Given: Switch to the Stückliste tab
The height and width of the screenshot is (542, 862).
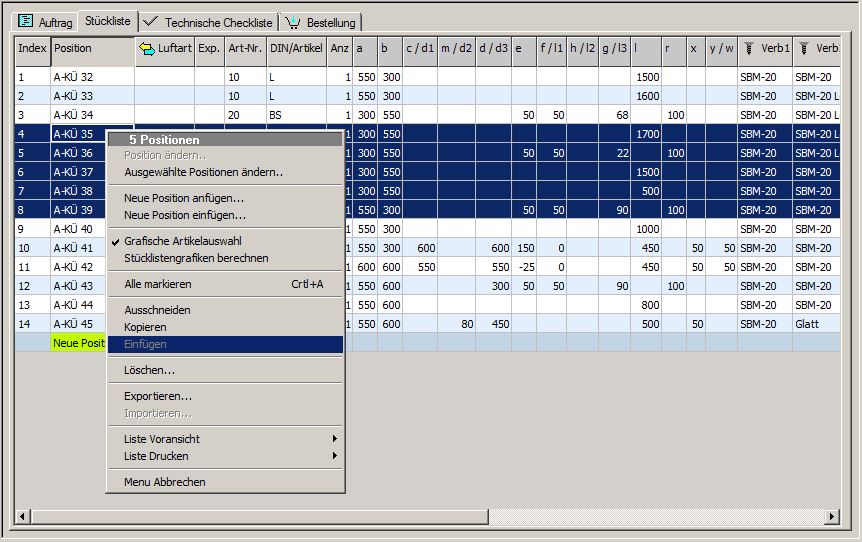Looking at the screenshot, I should pyautogui.click(x=107, y=21).
